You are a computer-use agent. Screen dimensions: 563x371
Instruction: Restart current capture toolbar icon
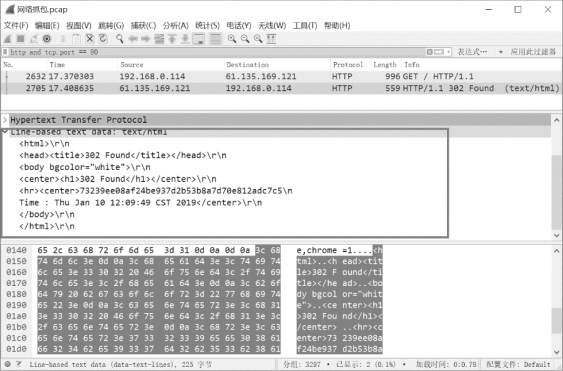pos(34,39)
